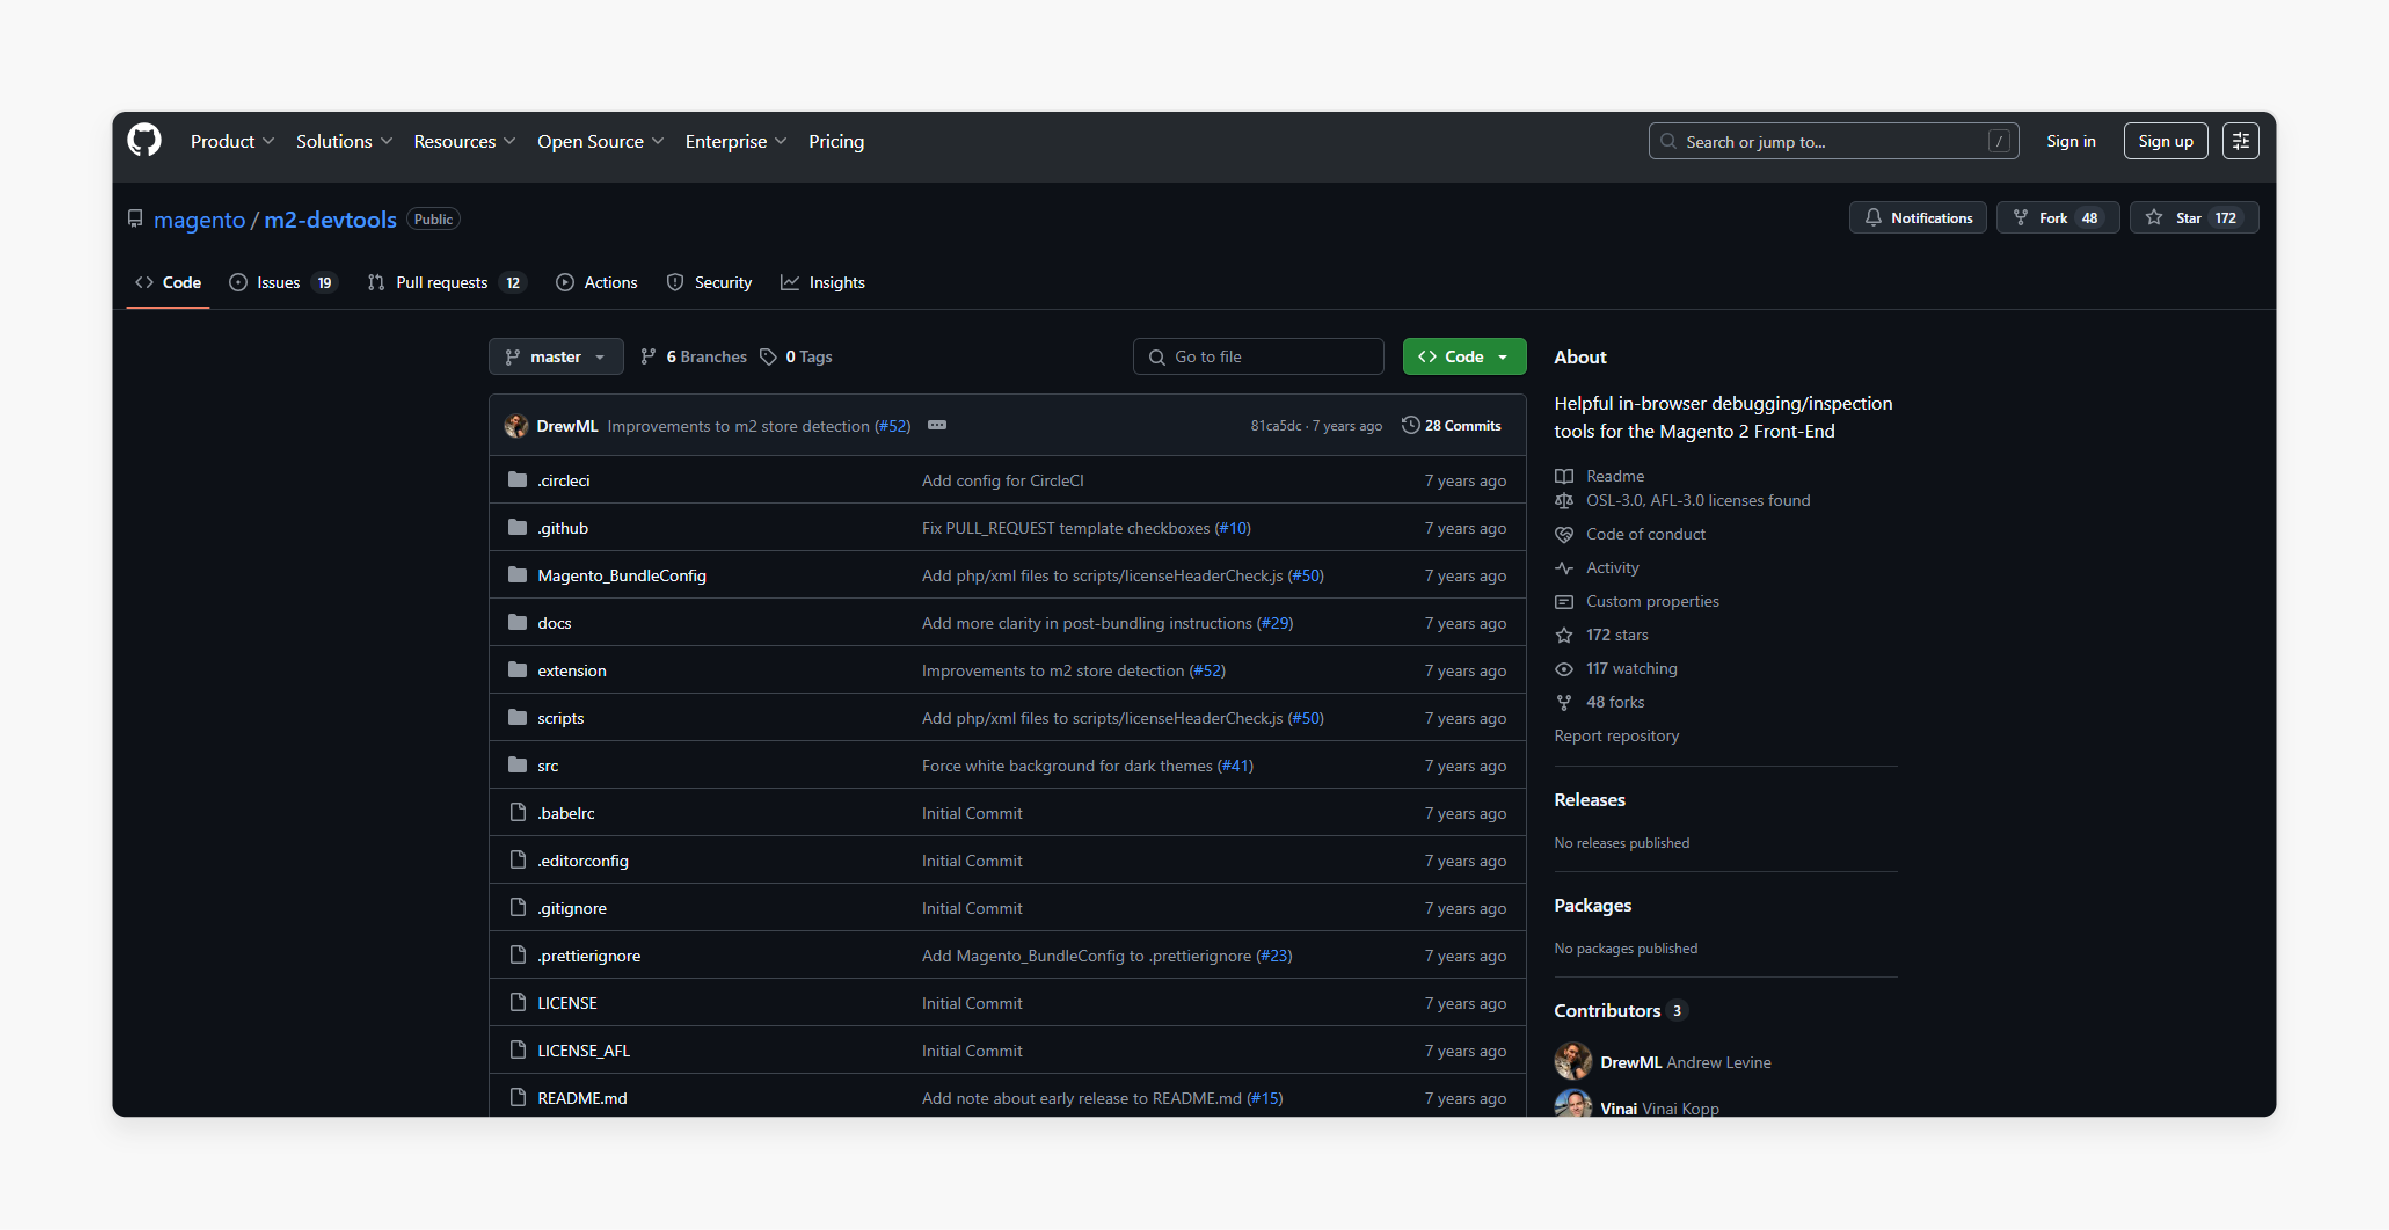
Task: View 172 stars stargazers
Action: [x=1617, y=635]
